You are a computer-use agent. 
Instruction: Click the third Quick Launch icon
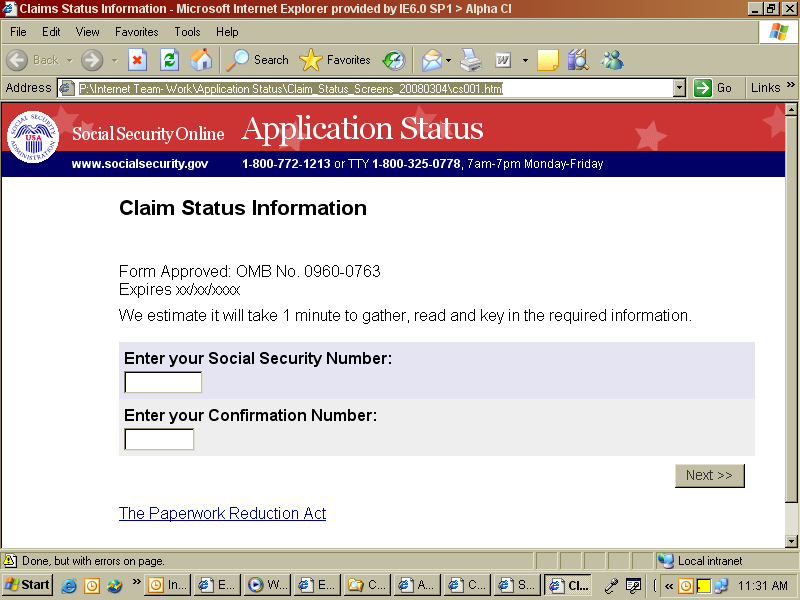pyautogui.click(x=115, y=585)
